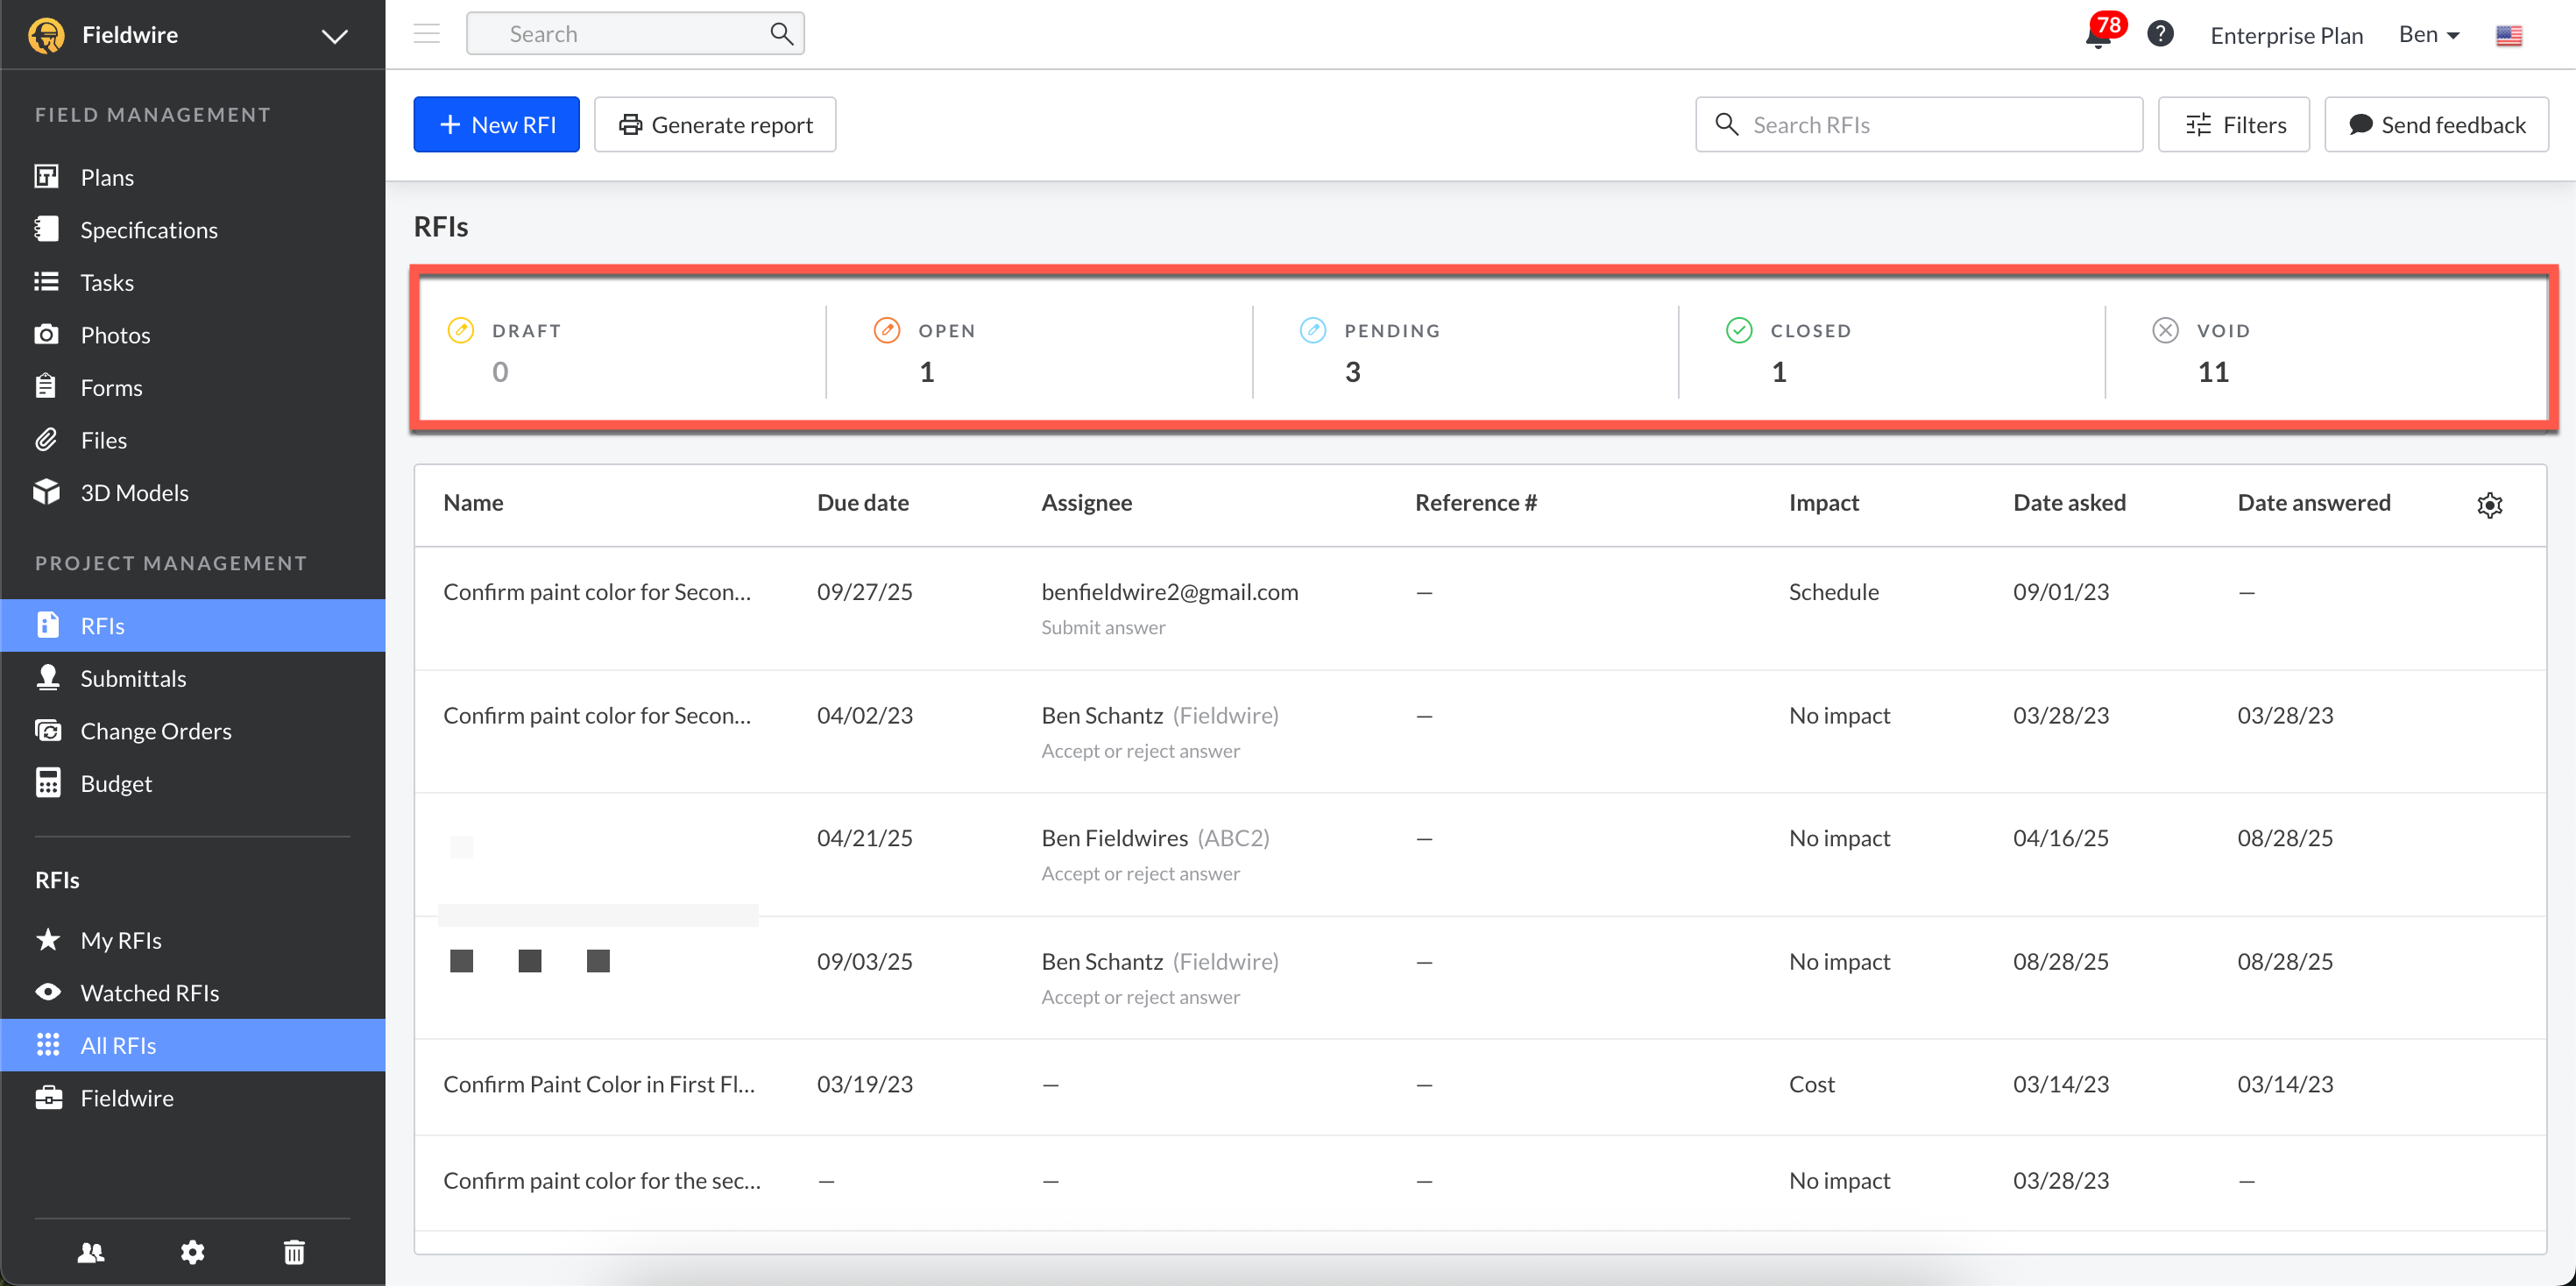Screen dimensions: 2576x1286
Task: Switch to My RFIs view
Action: (x=120, y=939)
